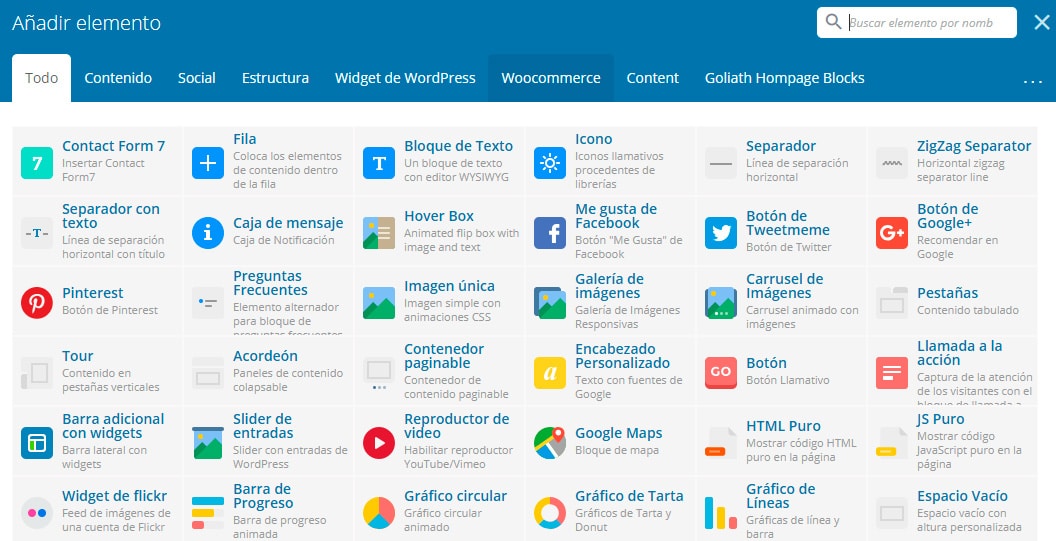Click 'Botón Llamativo' description text

788,381
